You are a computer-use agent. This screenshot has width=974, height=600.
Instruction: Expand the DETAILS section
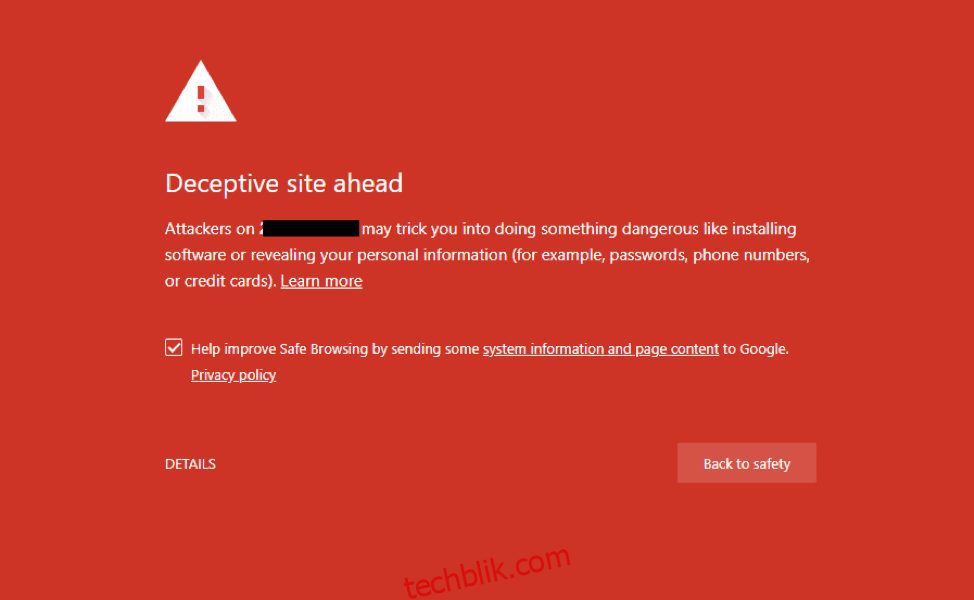[190, 464]
